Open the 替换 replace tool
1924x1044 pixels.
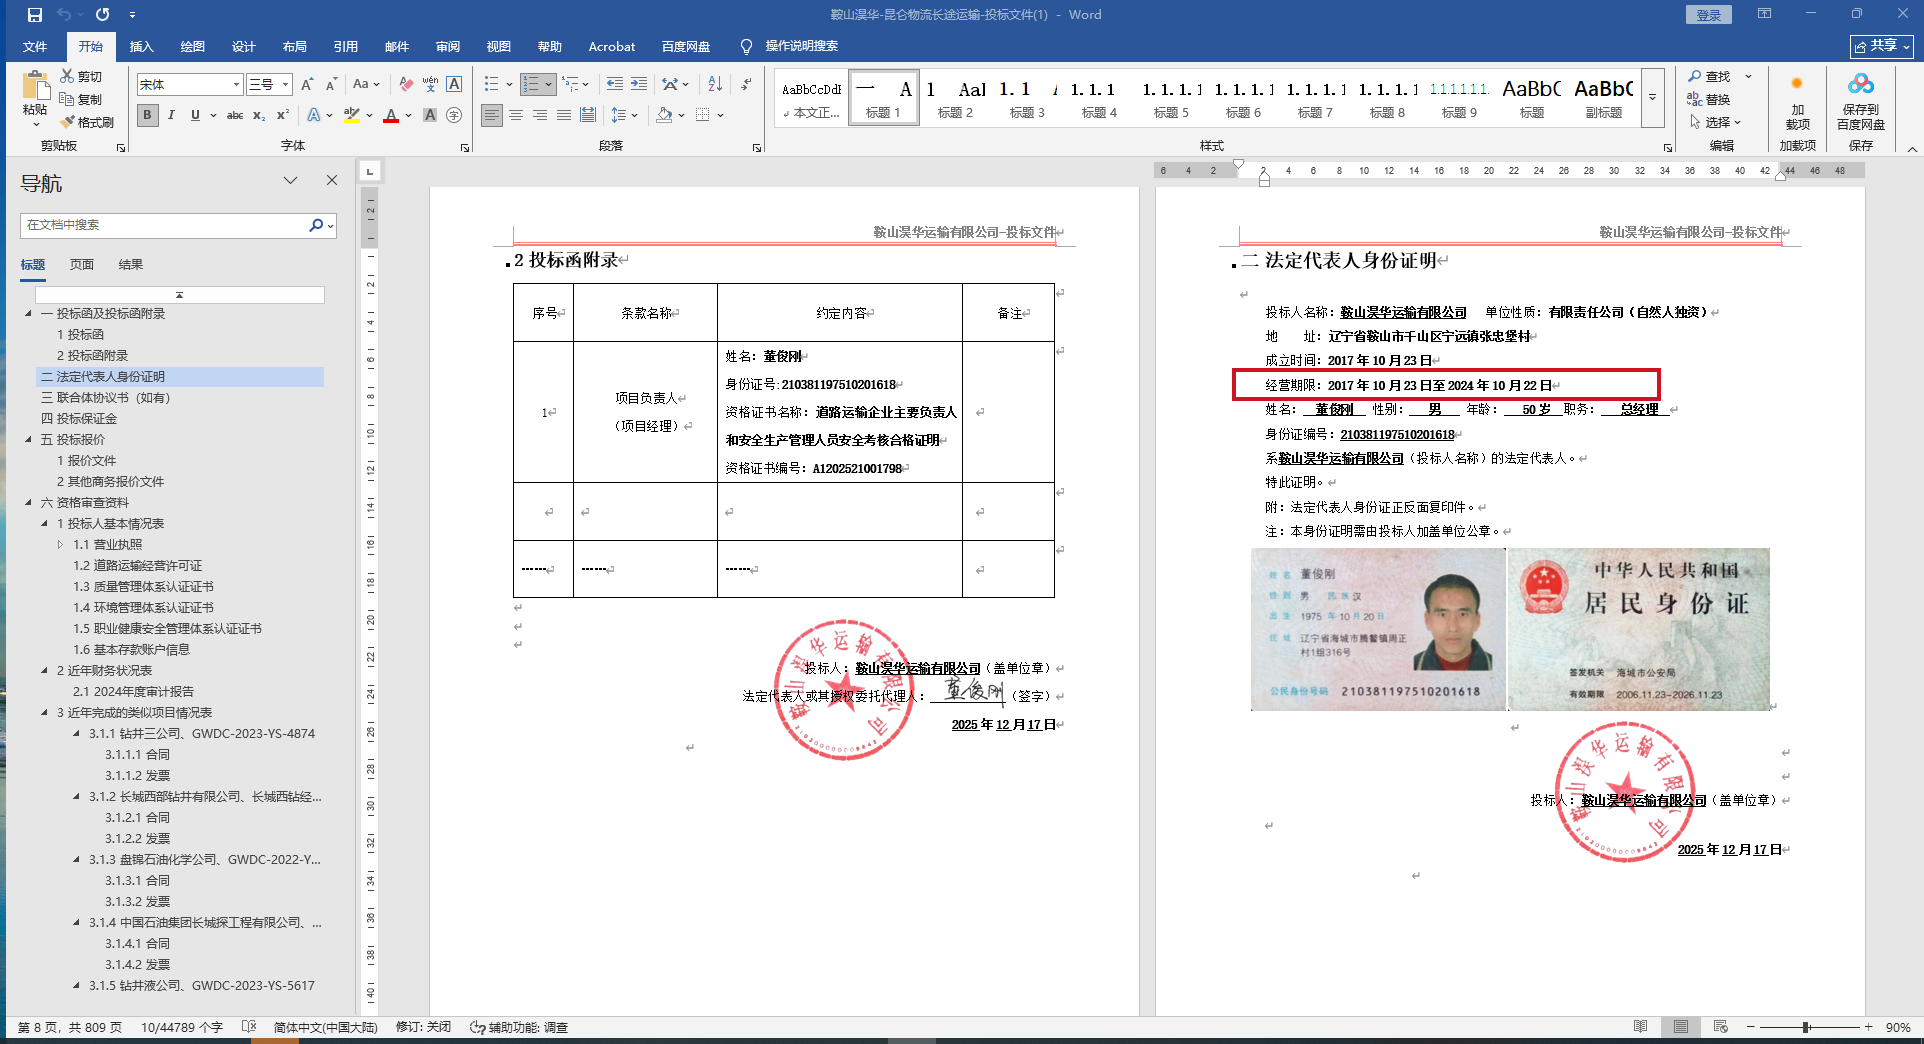[x=1709, y=99]
